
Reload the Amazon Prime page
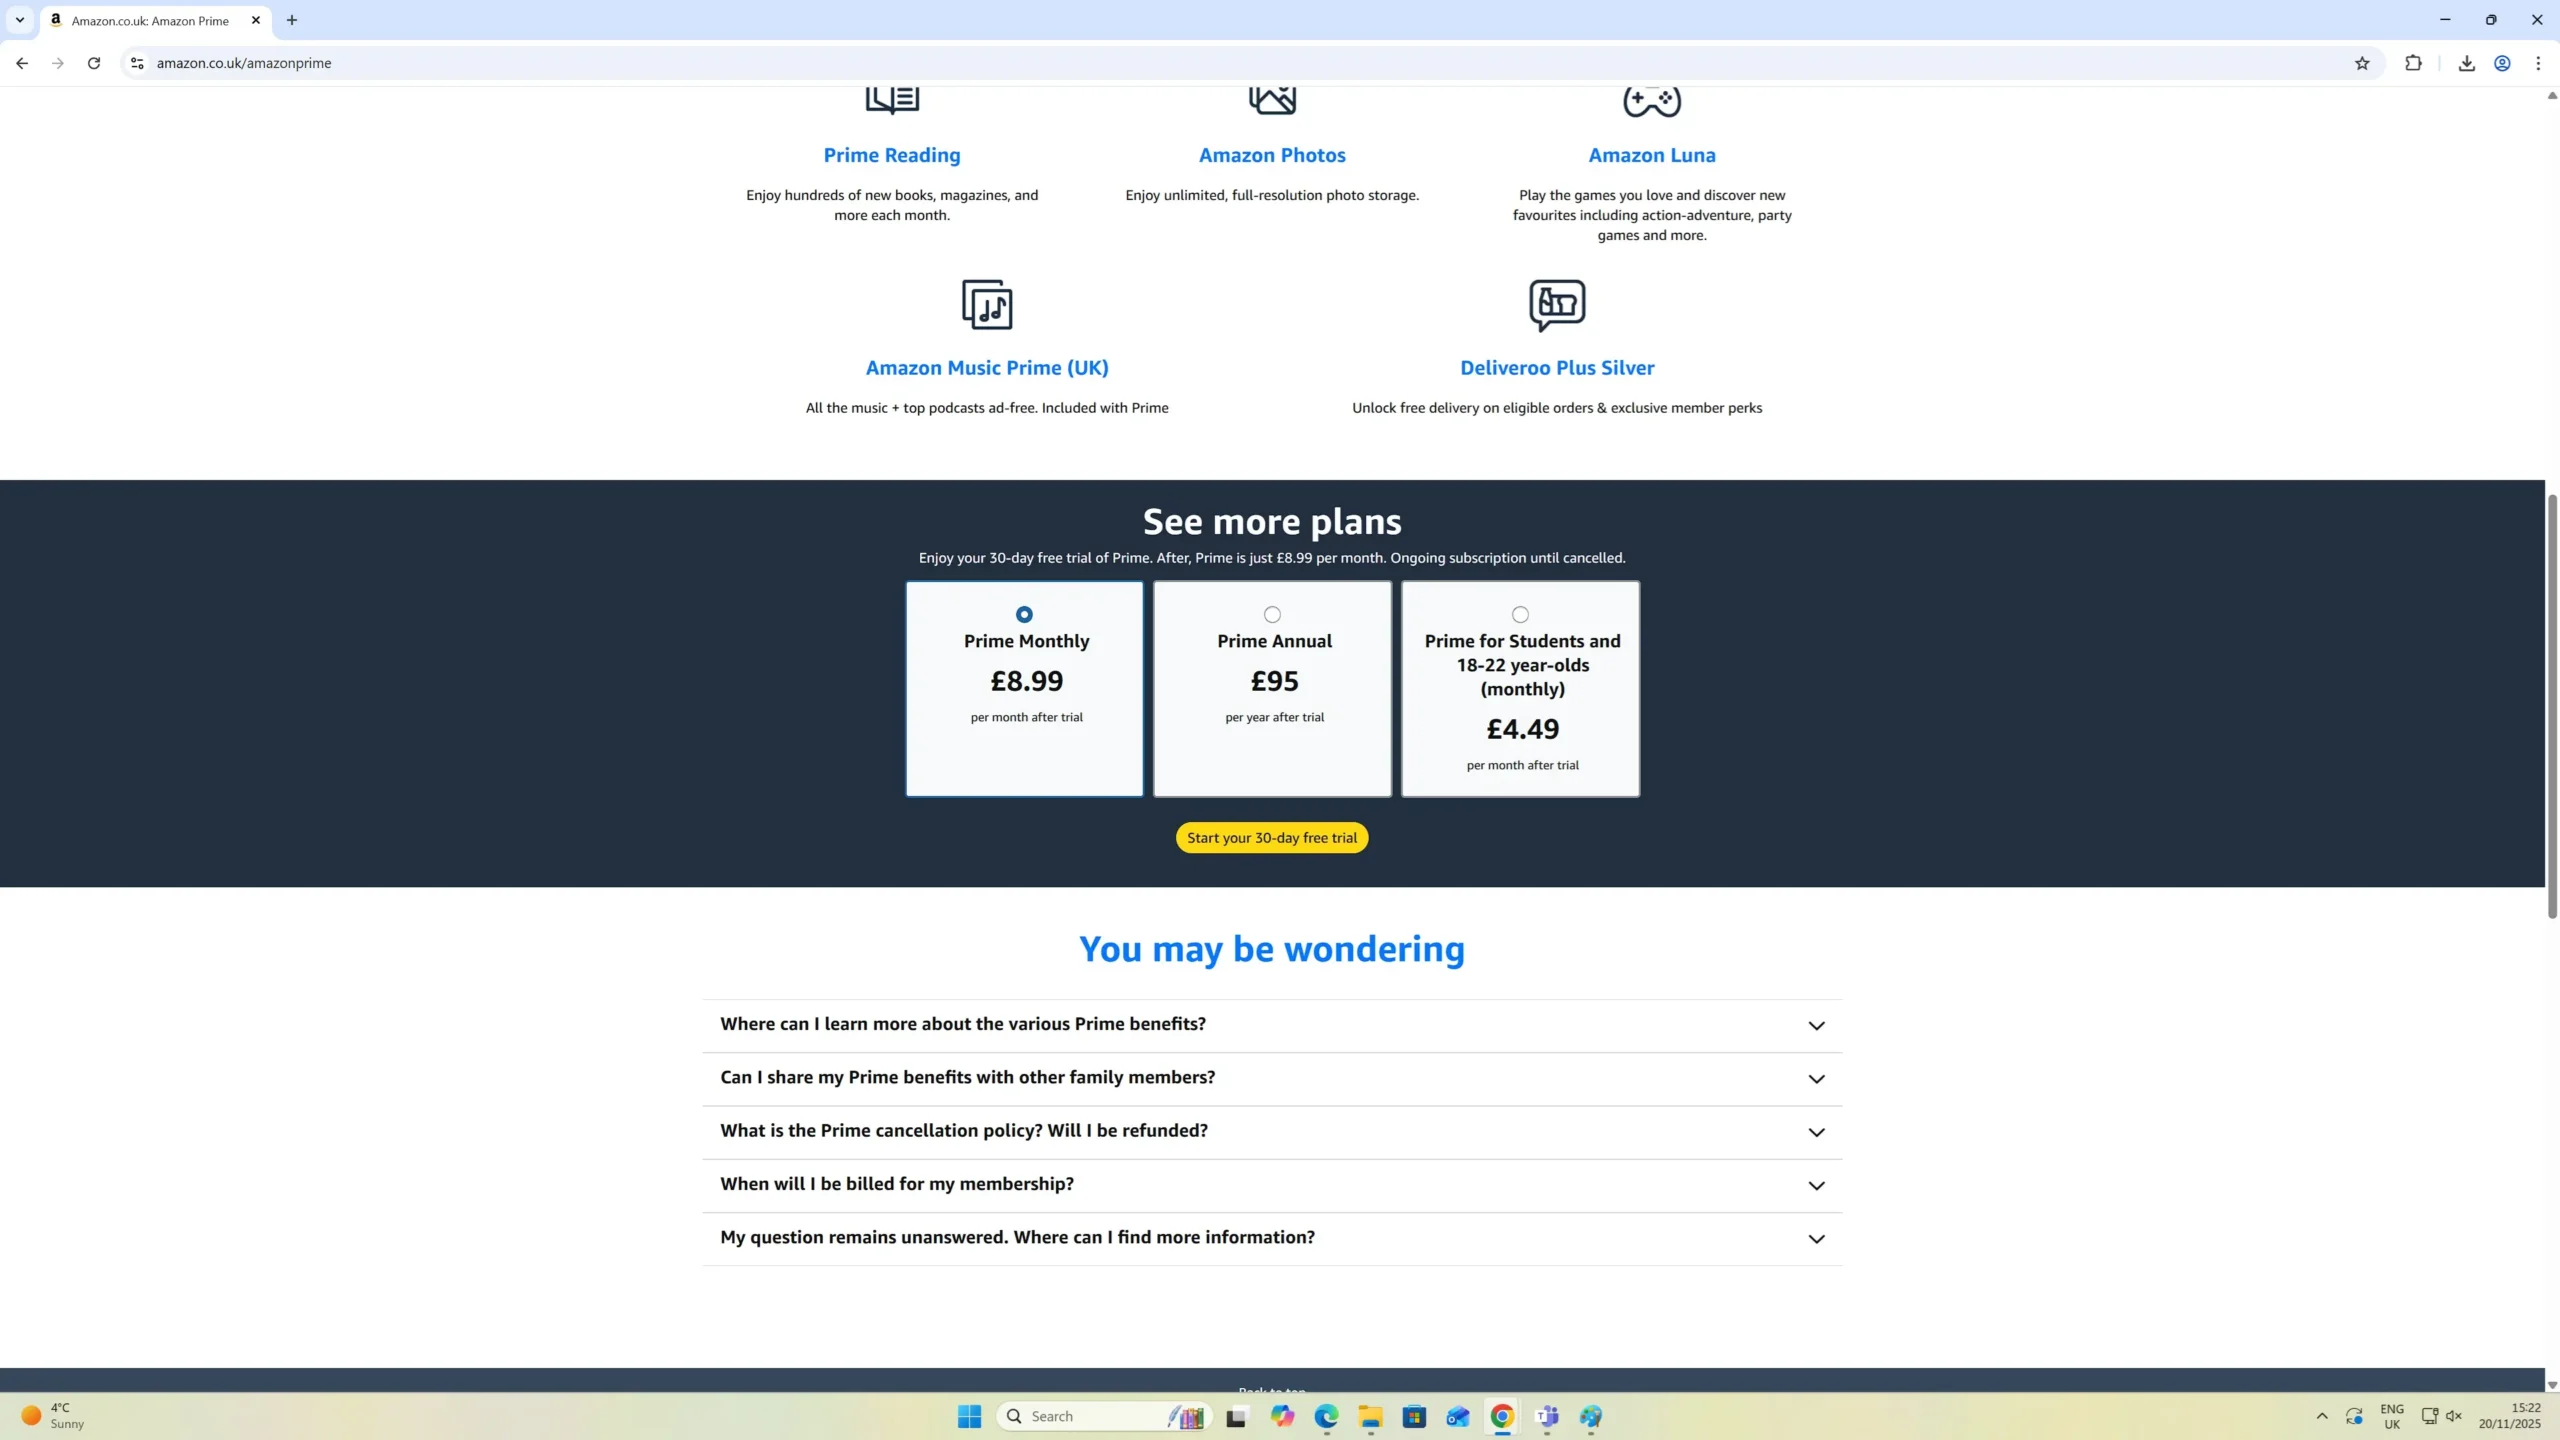pos(94,63)
